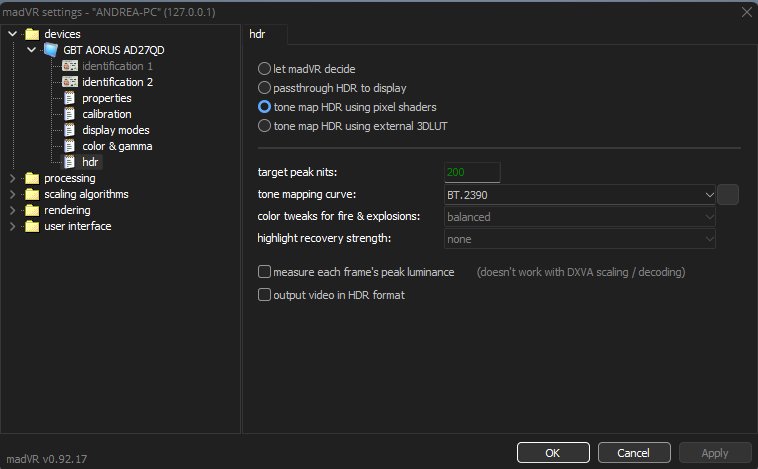Collapse the devices tree node

coord(13,33)
